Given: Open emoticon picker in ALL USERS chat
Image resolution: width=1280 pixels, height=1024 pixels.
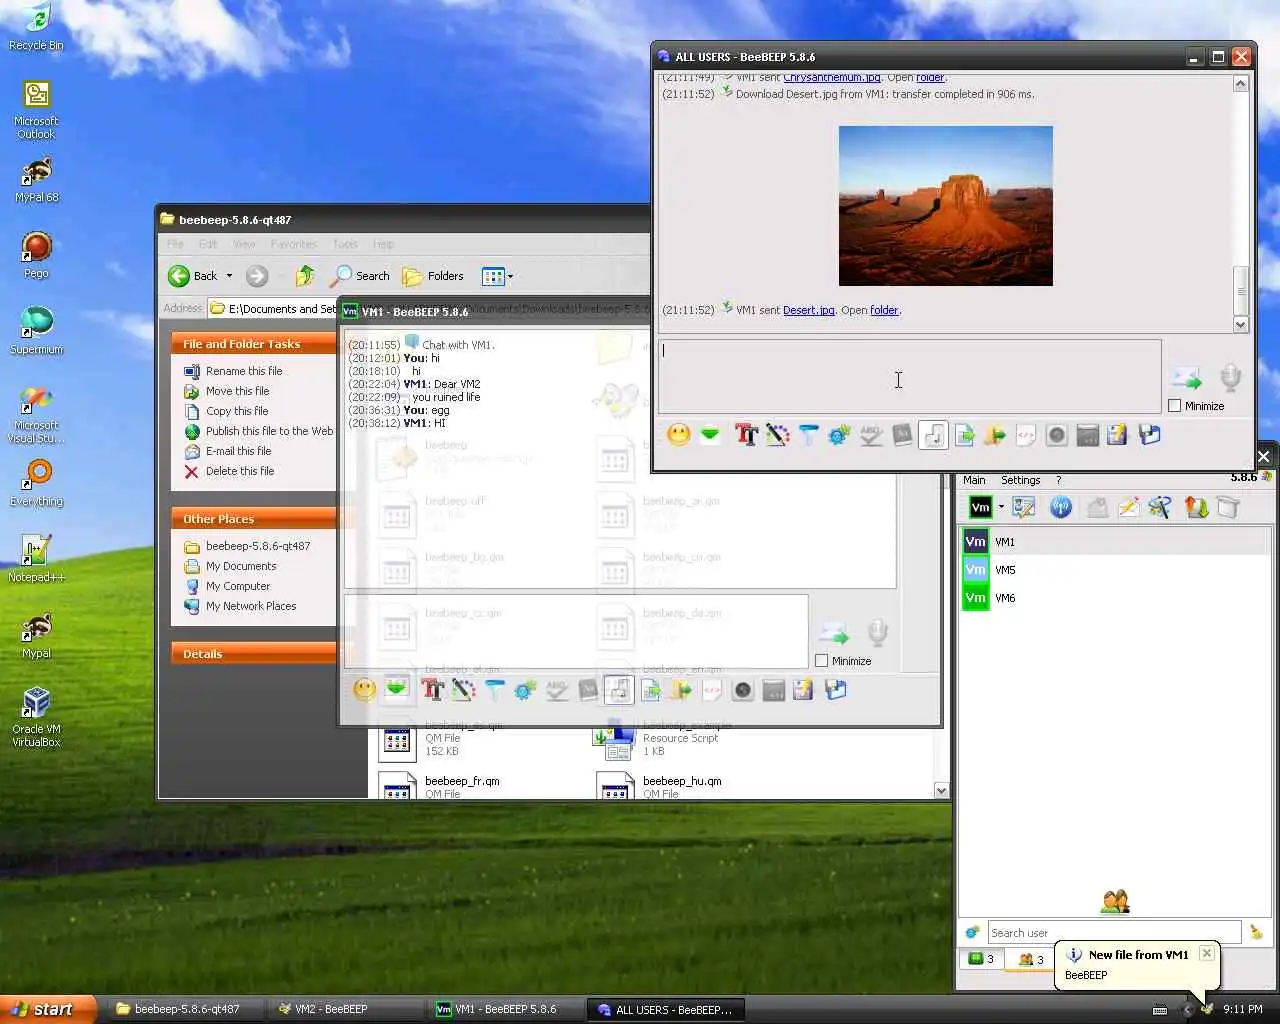Looking at the screenshot, I should pyautogui.click(x=679, y=435).
